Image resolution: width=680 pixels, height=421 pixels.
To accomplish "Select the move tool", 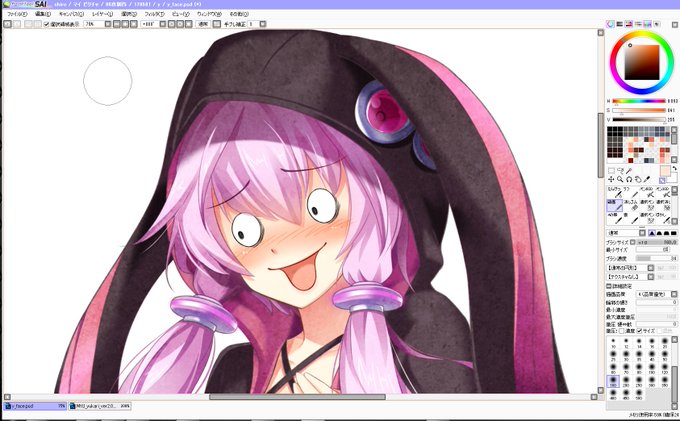I will tap(611, 179).
